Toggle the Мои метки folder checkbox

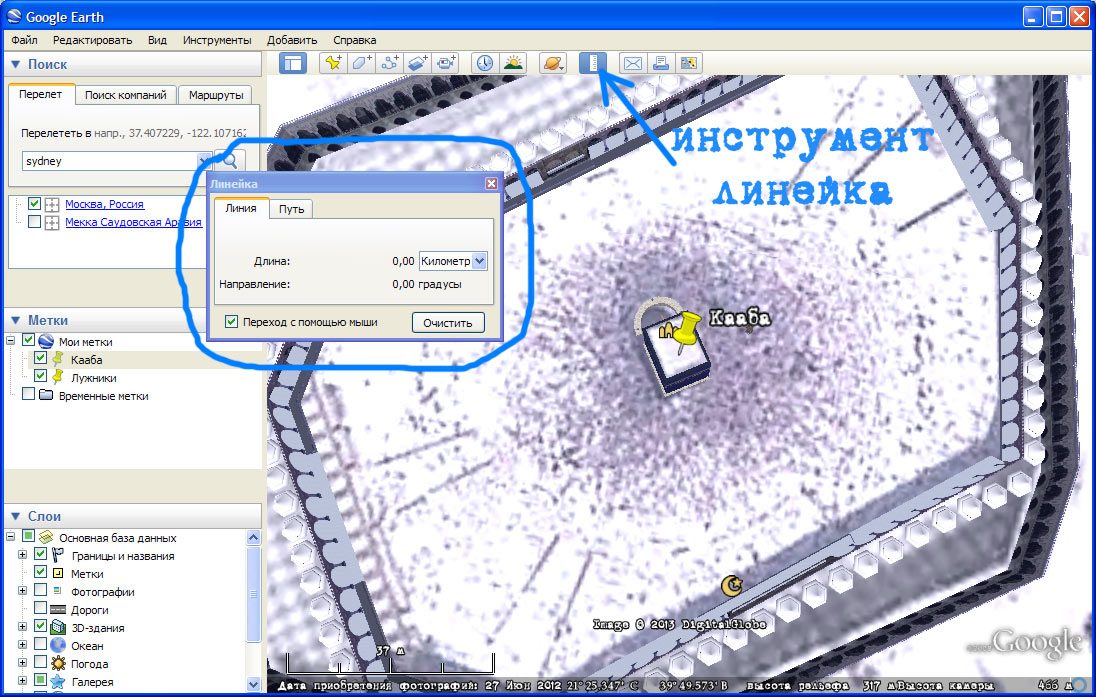click(29, 341)
